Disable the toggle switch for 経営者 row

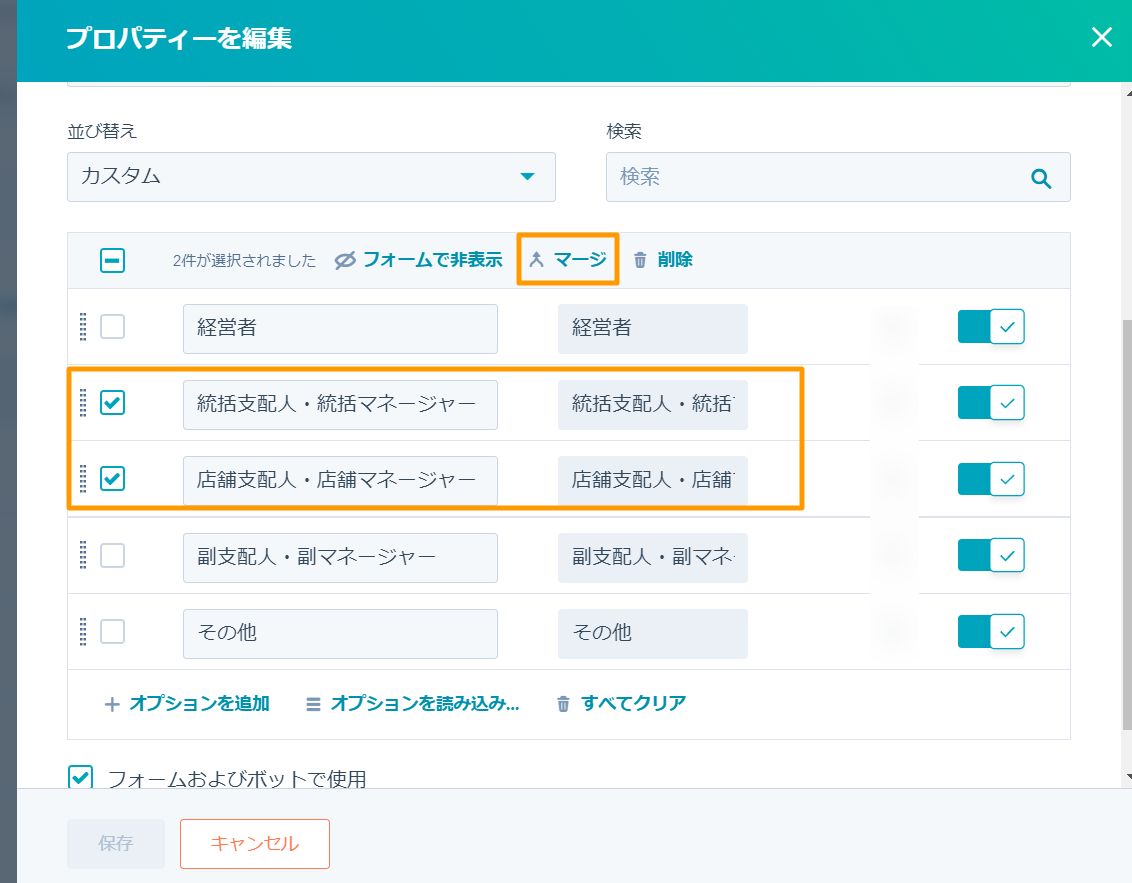click(x=990, y=327)
